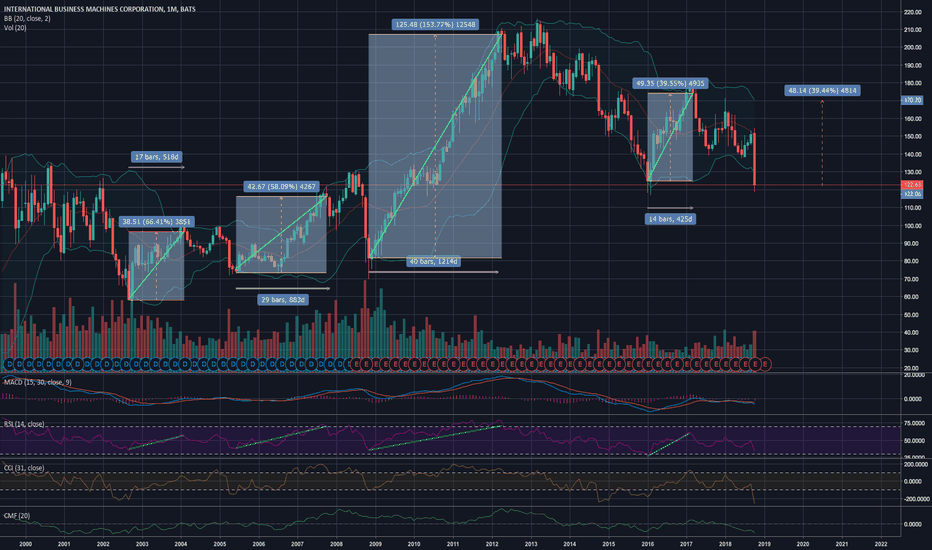932x550 pixels.
Task: Select the MACD (15, 30, close, 9) legend
Action: (x=37, y=382)
